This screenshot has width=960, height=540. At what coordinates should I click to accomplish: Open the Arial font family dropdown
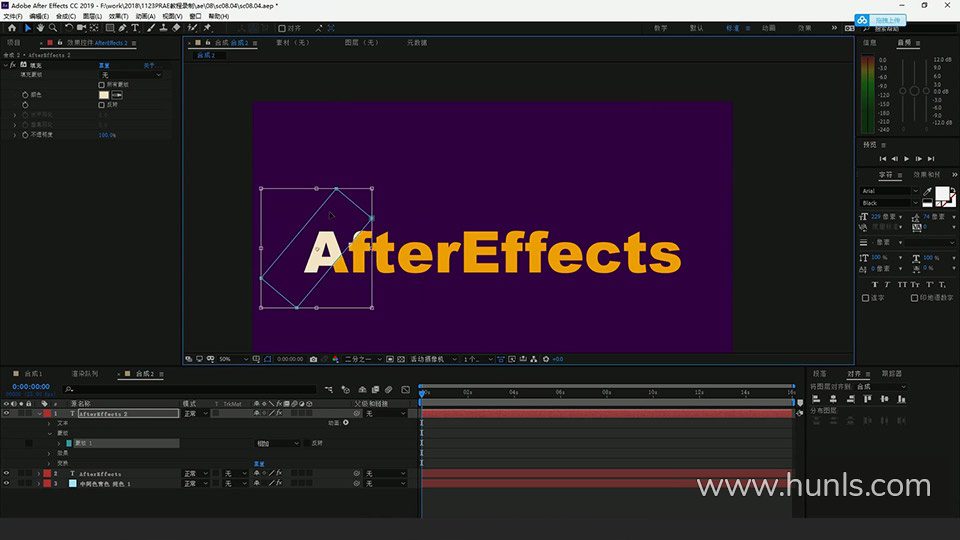click(x=890, y=192)
